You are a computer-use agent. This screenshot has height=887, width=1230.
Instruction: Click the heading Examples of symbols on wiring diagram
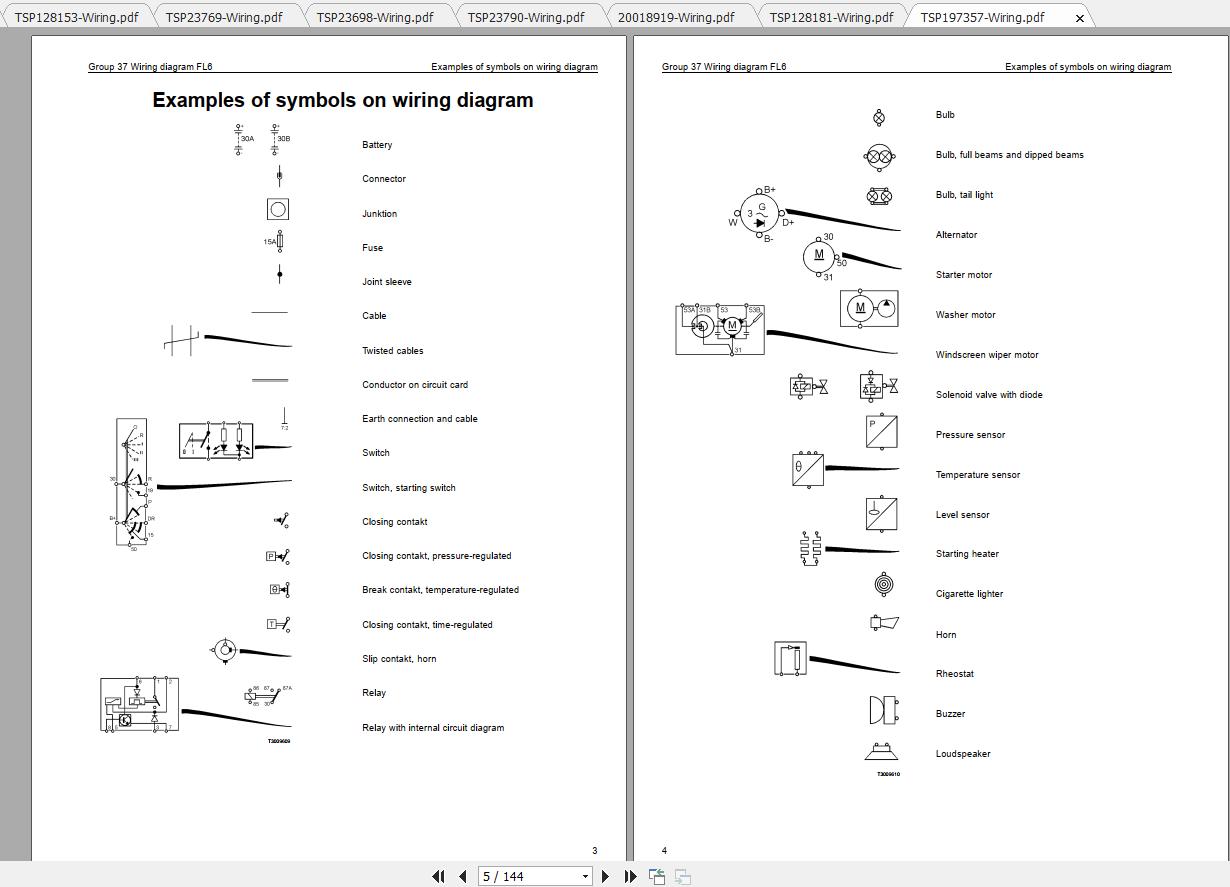click(x=342, y=100)
